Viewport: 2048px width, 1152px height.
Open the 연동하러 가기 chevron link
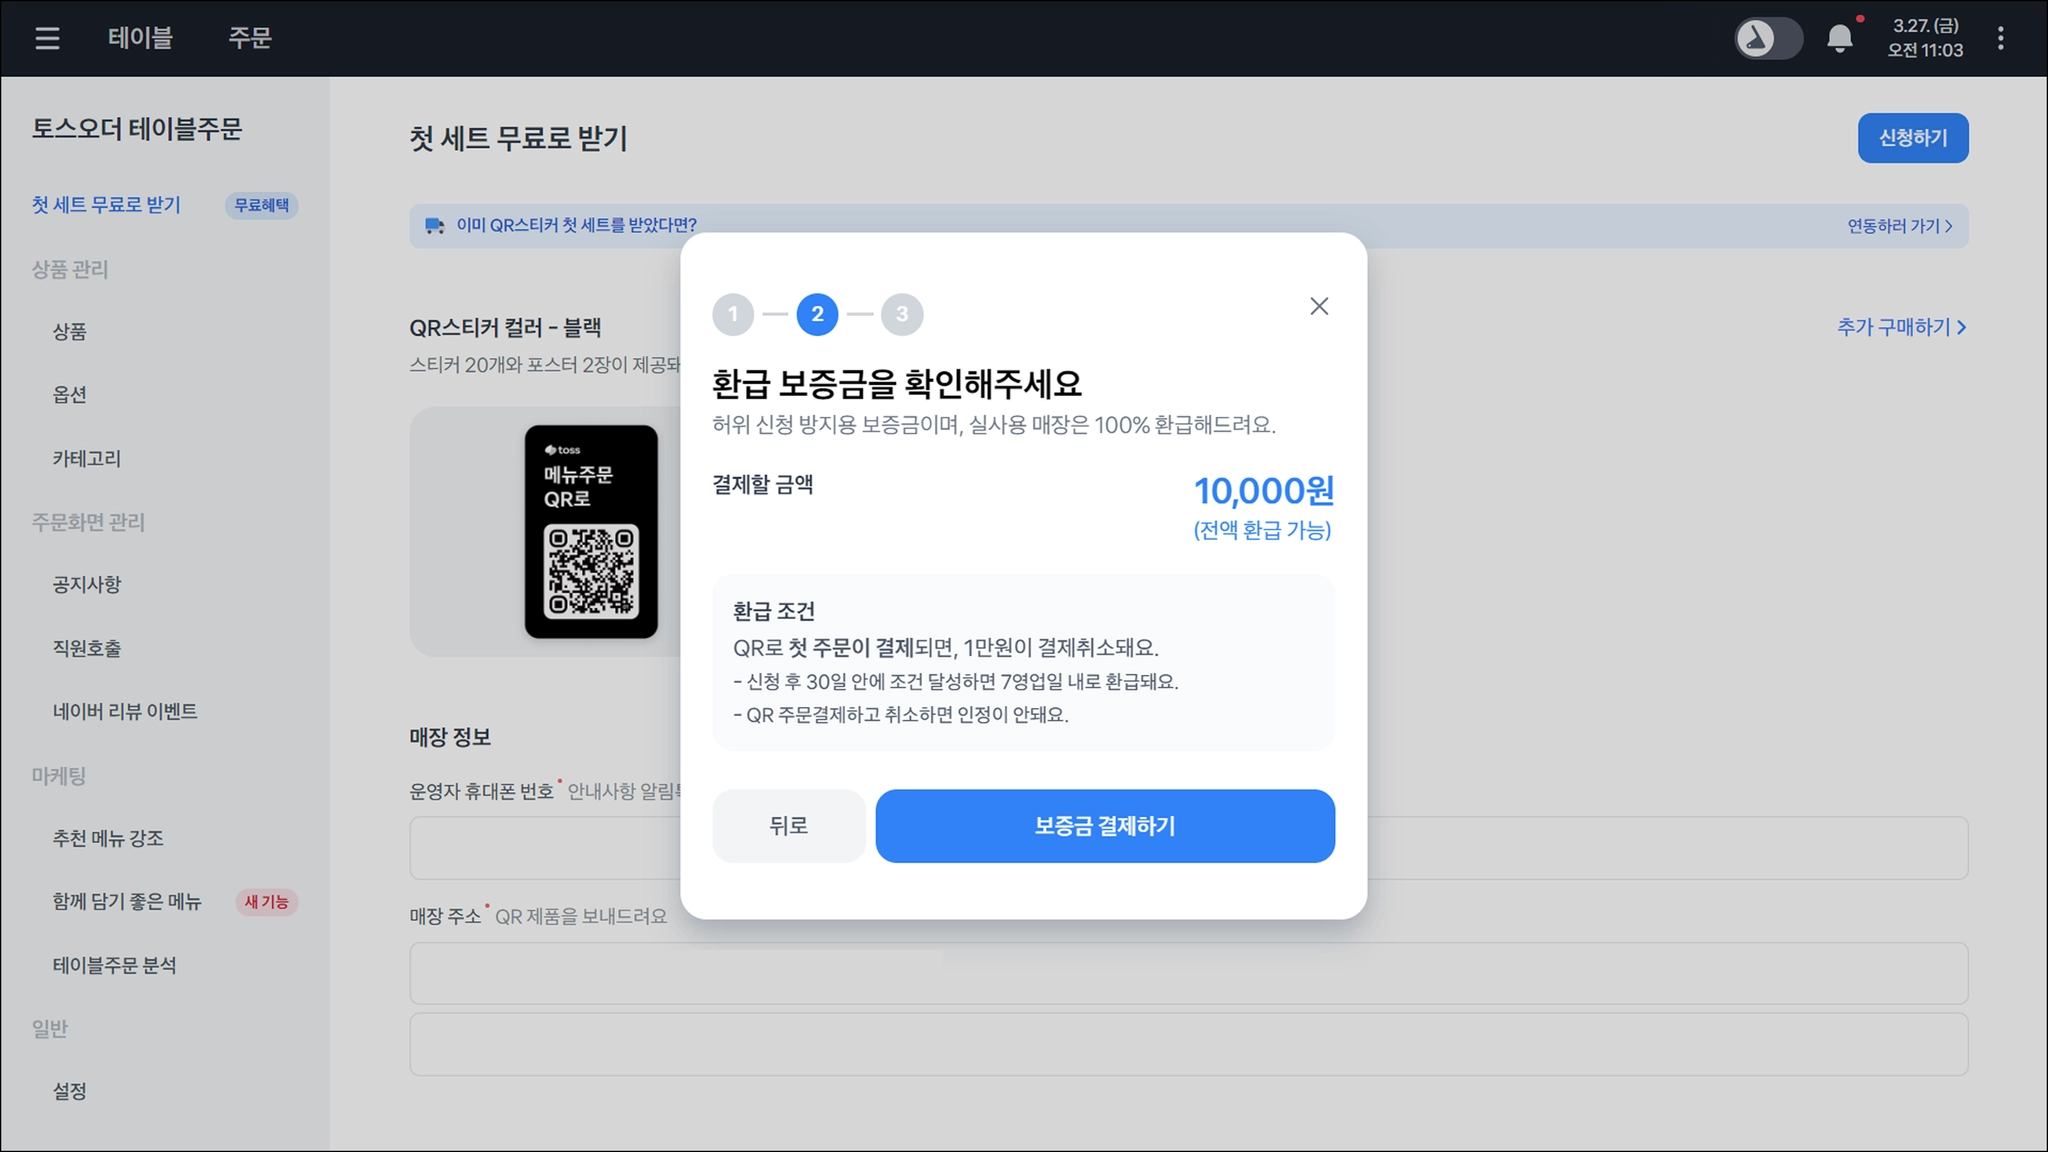pyautogui.click(x=1899, y=226)
